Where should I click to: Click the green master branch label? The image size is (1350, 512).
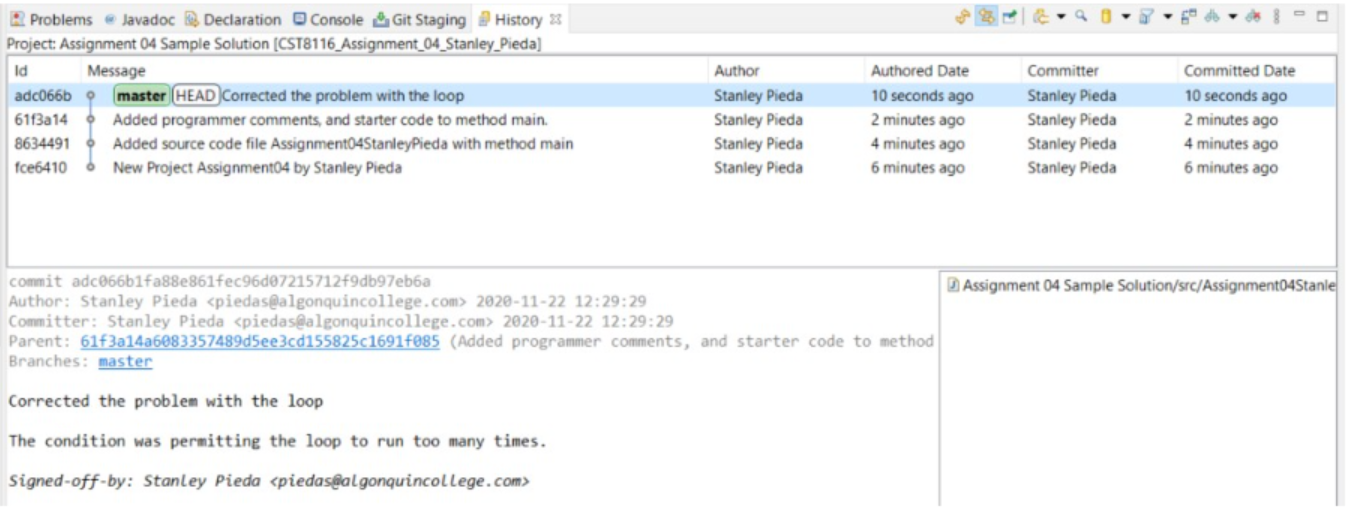click(141, 96)
